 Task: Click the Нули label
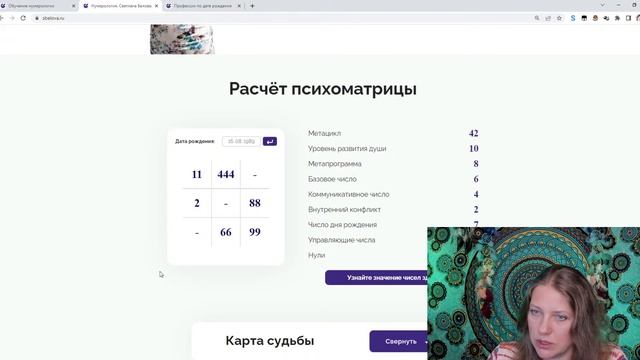pos(317,255)
